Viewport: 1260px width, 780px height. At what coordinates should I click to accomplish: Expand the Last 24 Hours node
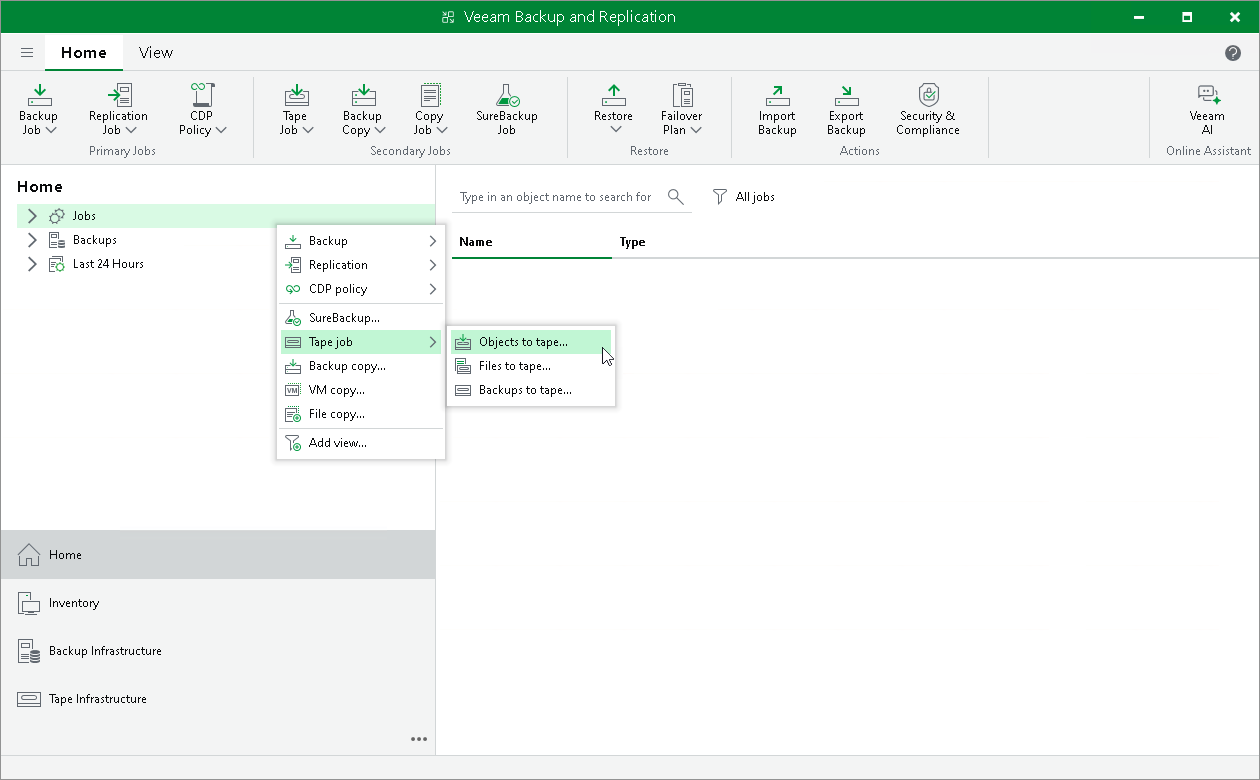click(x=32, y=264)
